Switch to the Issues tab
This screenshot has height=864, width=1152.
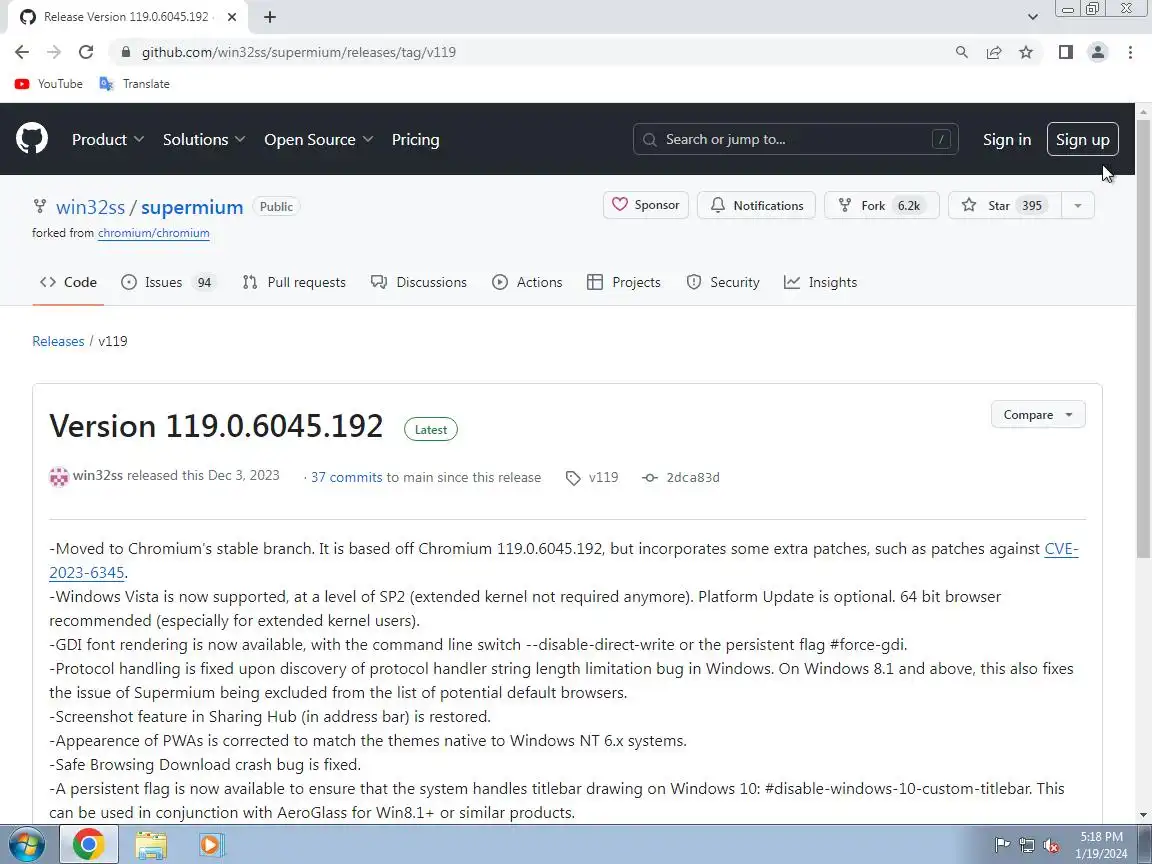click(168, 282)
